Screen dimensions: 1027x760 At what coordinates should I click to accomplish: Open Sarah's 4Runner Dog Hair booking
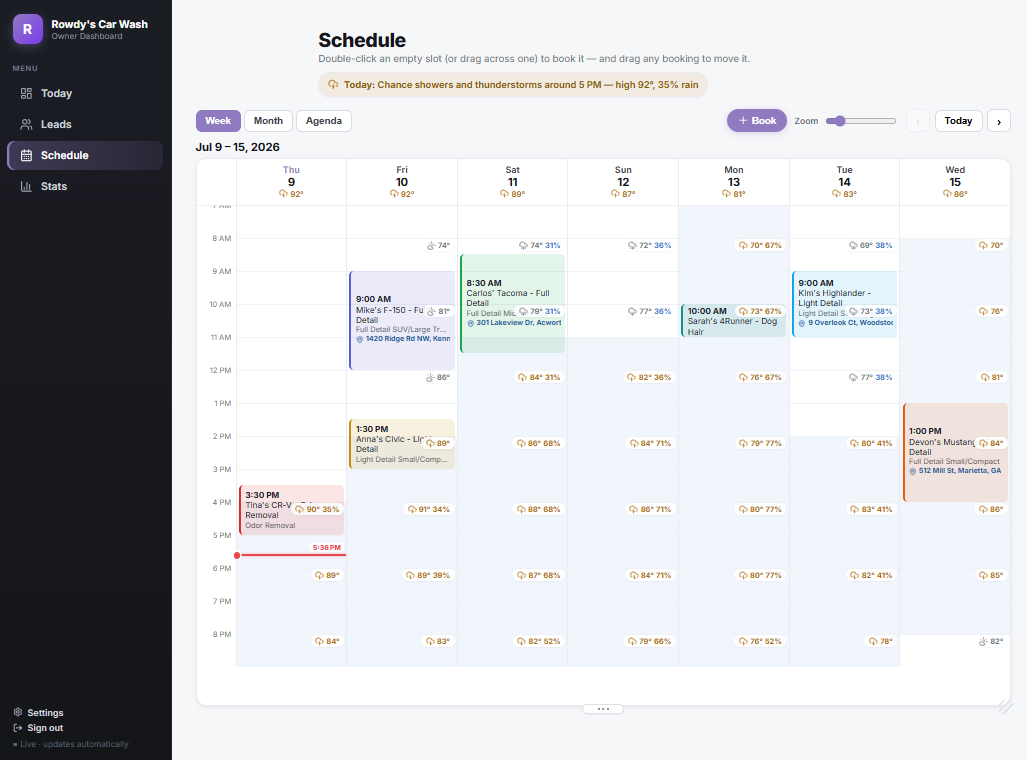(x=734, y=320)
